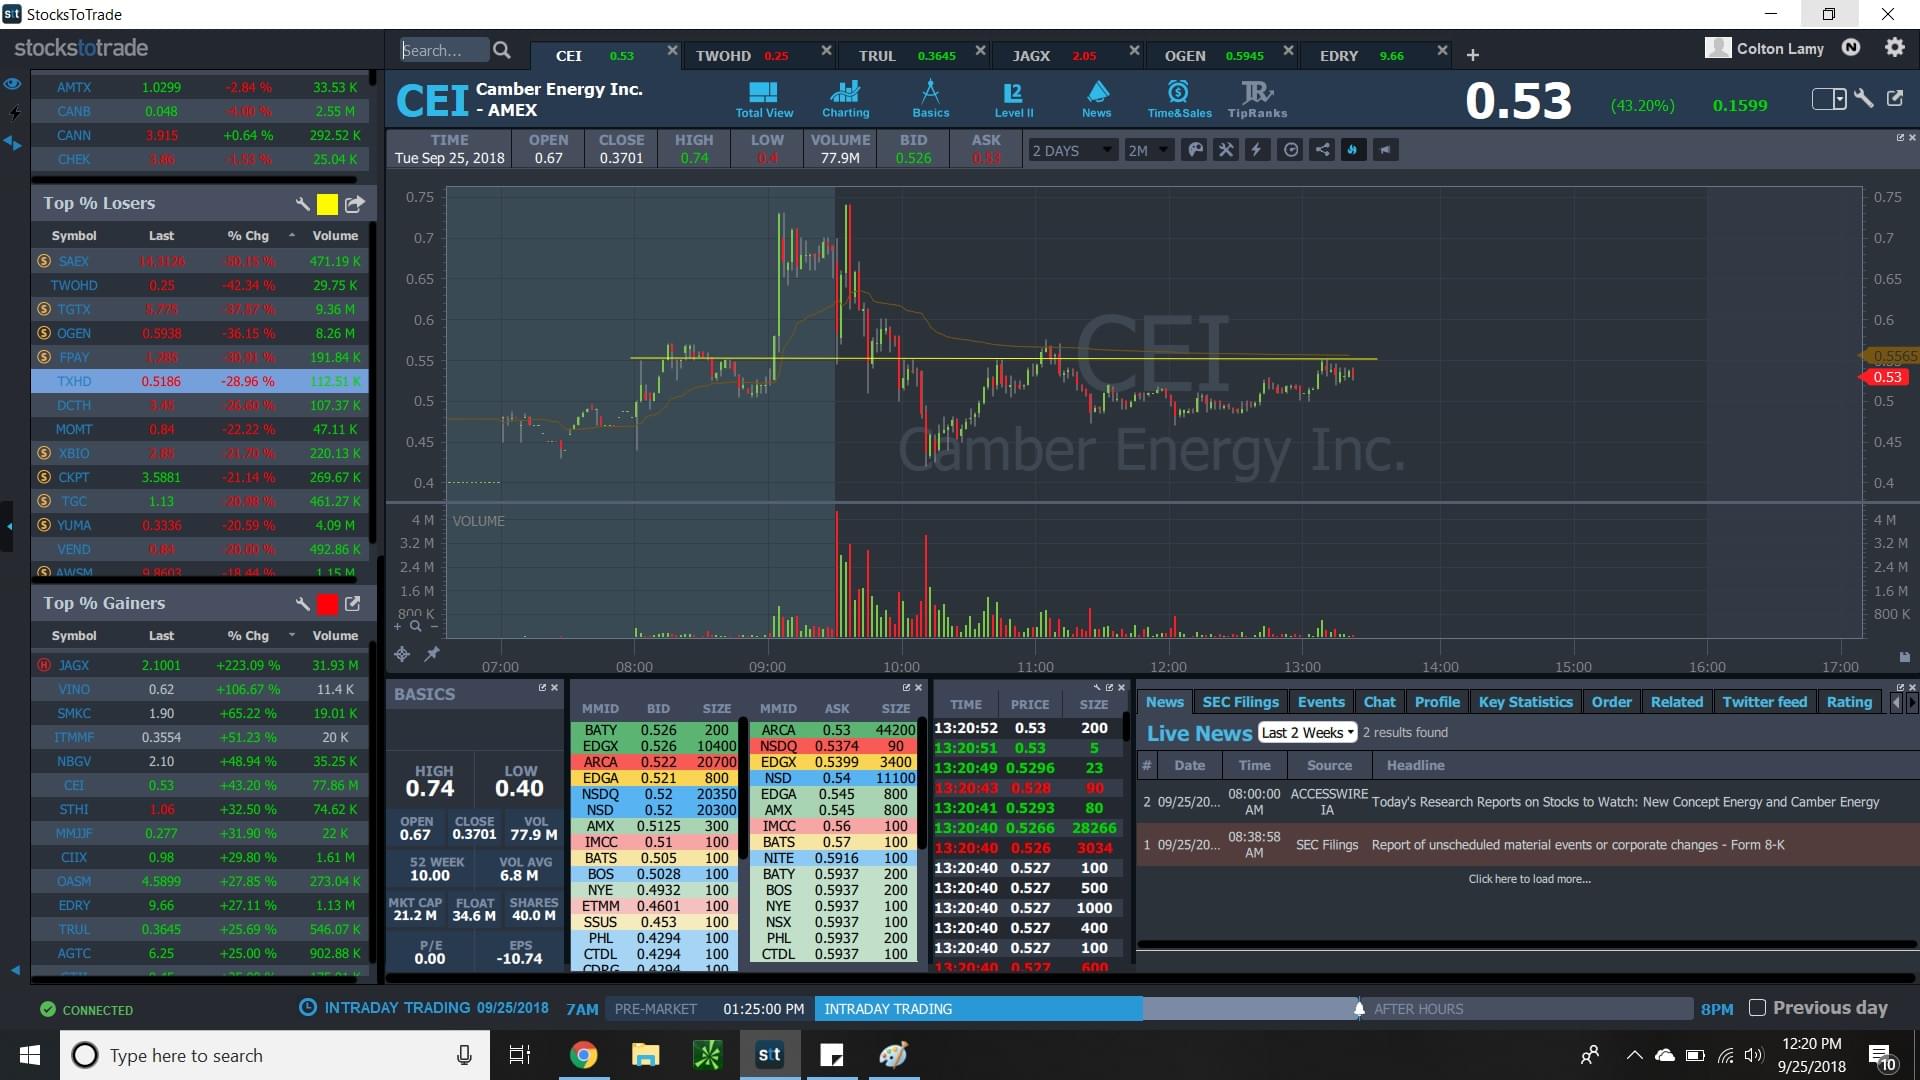Expand Last 2 Weeks news filter
Viewport: 1920px width, 1080px height.
point(1307,733)
